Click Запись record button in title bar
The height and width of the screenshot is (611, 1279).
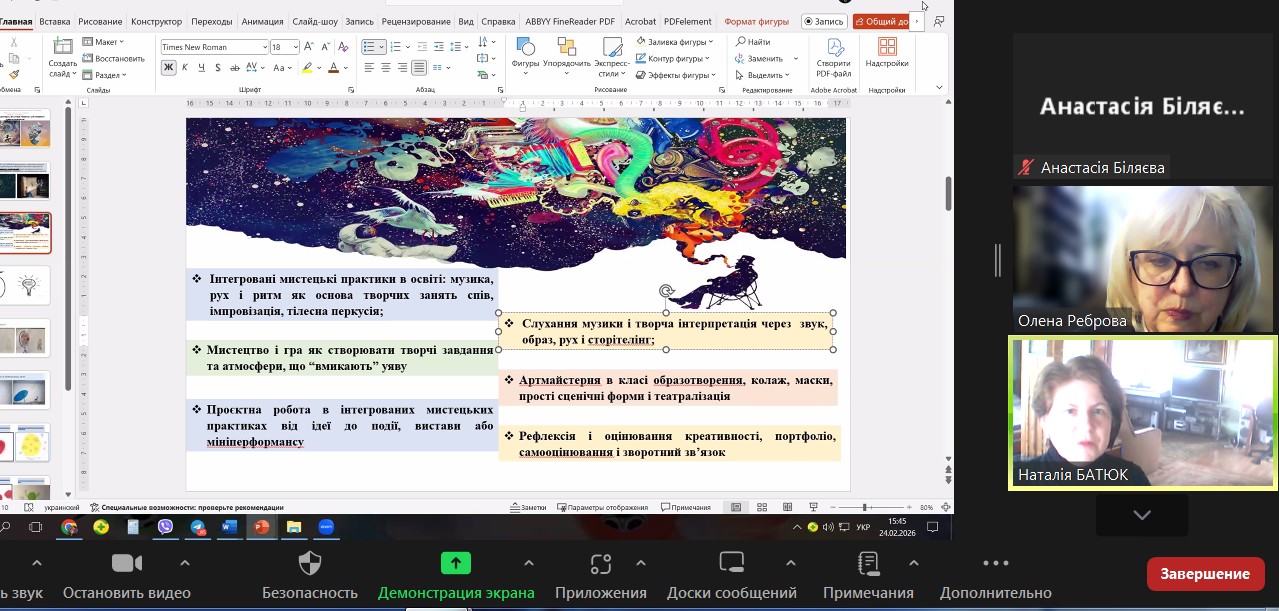click(823, 21)
